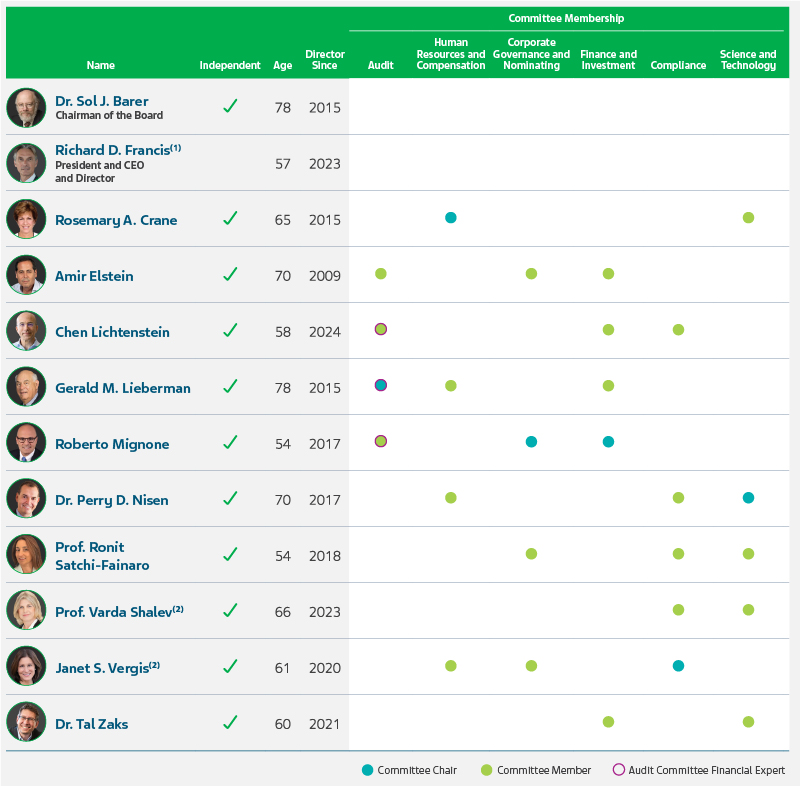Image resolution: width=800 pixels, height=786 pixels.
Task: Click Chen Lichtenstein's Audit financial expert dot
Action: tap(381, 330)
